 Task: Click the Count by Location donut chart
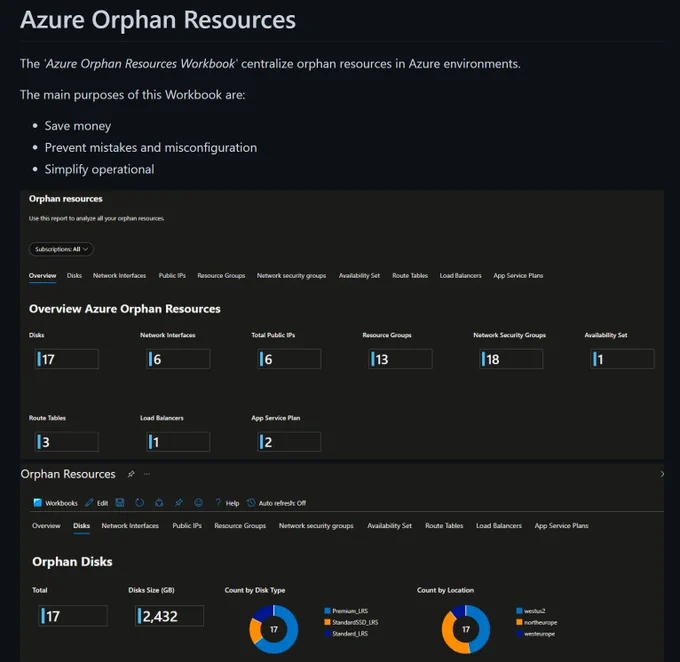click(x=466, y=629)
